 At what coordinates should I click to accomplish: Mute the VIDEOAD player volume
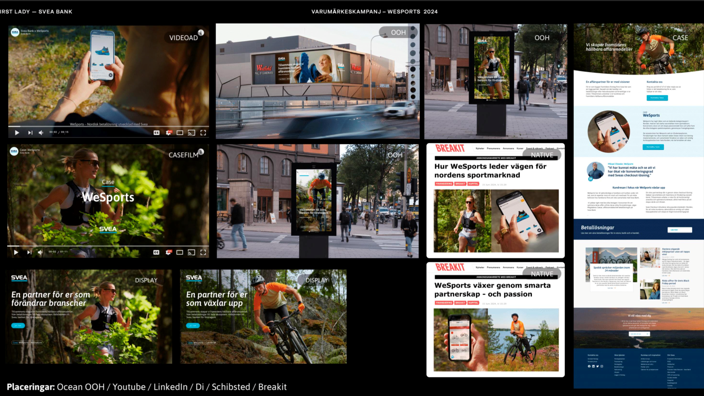41,132
